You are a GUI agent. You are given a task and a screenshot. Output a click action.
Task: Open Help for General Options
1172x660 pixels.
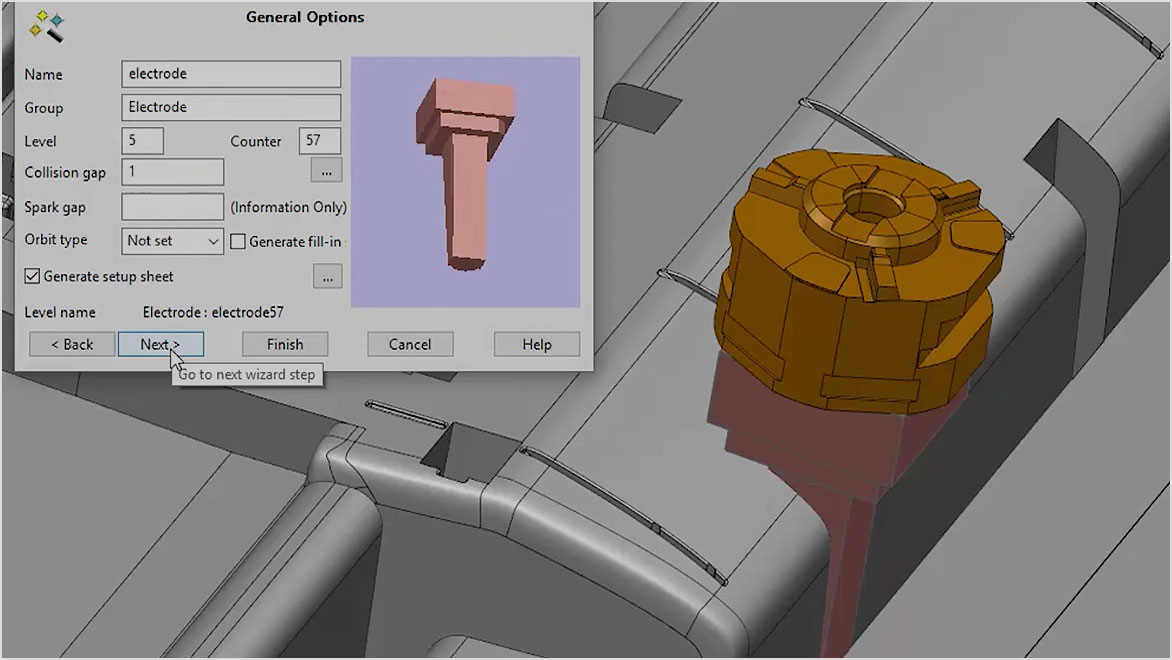537,345
